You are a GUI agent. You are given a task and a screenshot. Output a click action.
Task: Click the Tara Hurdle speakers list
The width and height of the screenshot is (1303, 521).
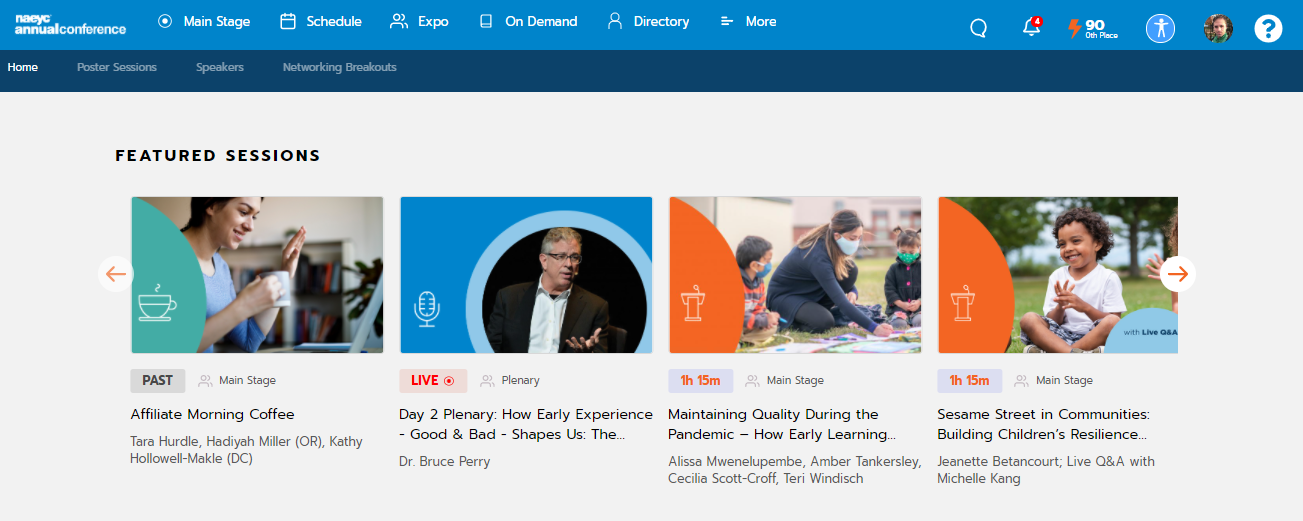[246, 450]
